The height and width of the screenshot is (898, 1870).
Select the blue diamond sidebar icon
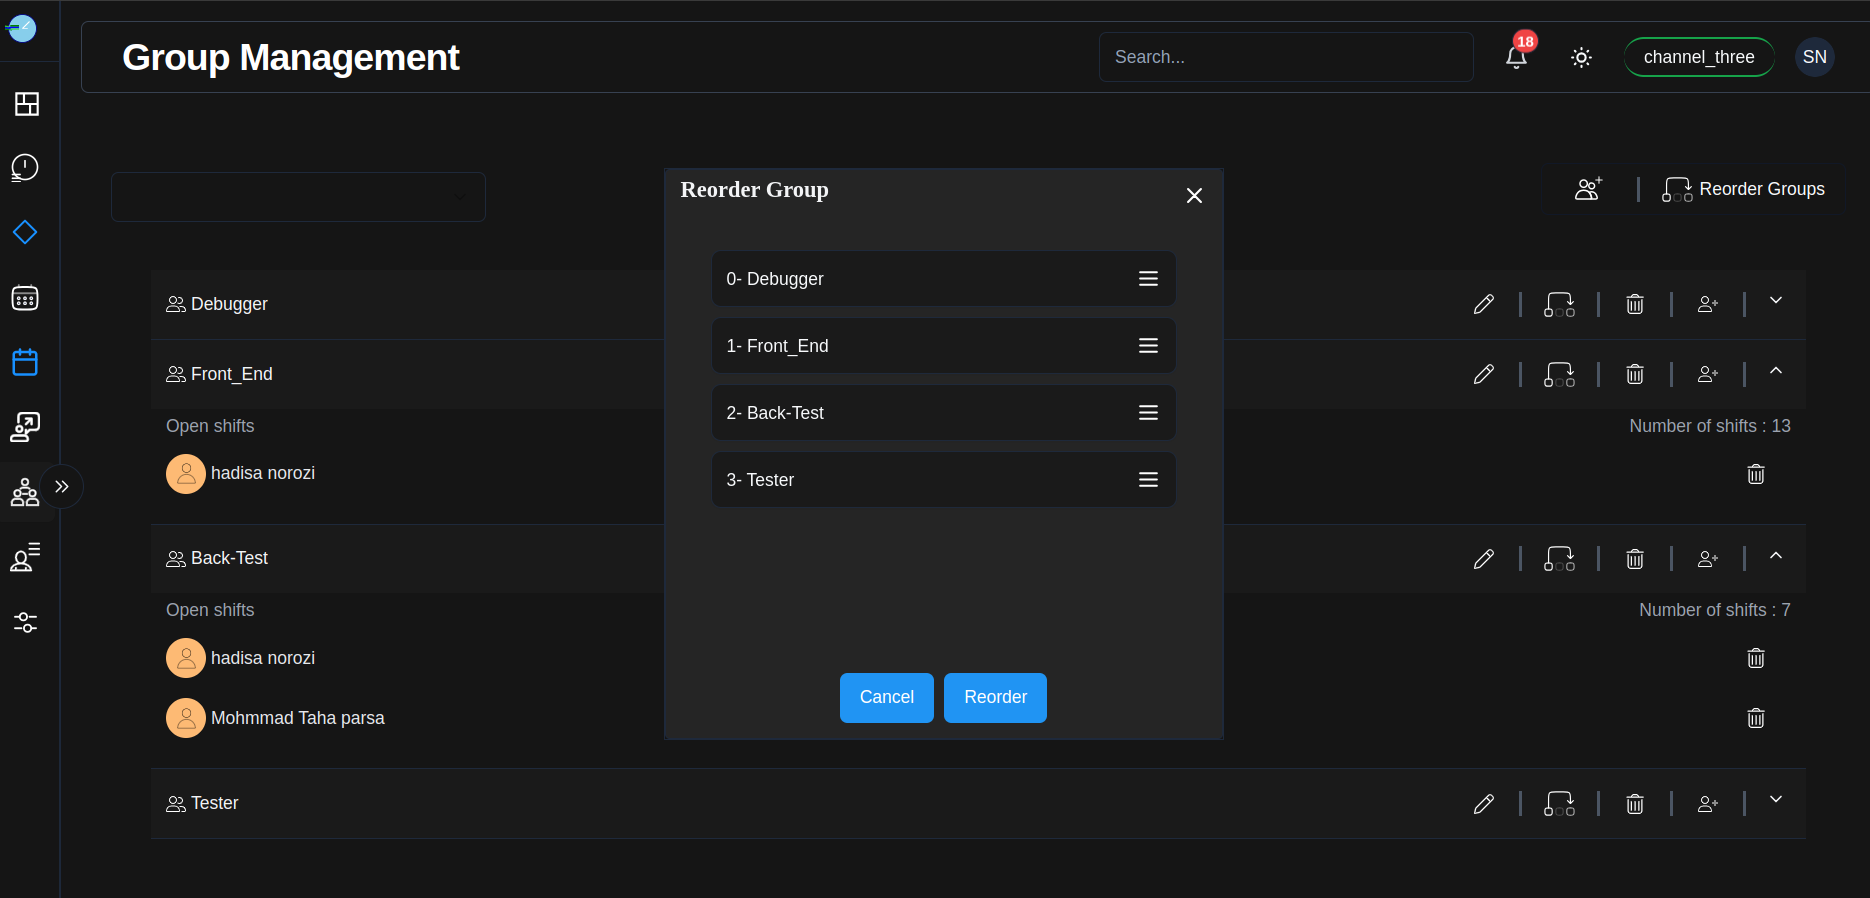pos(25,232)
